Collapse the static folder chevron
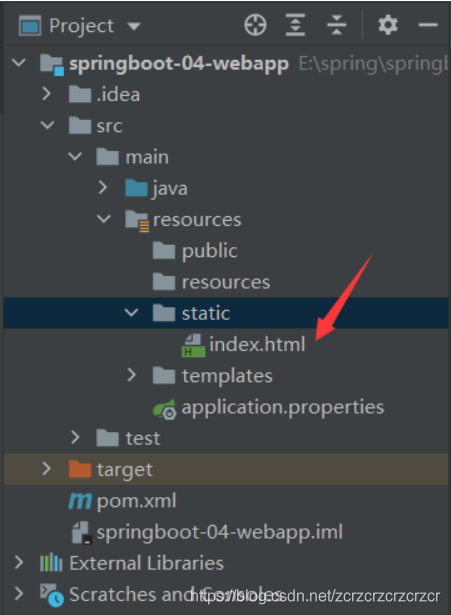 click(x=131, y=313)
